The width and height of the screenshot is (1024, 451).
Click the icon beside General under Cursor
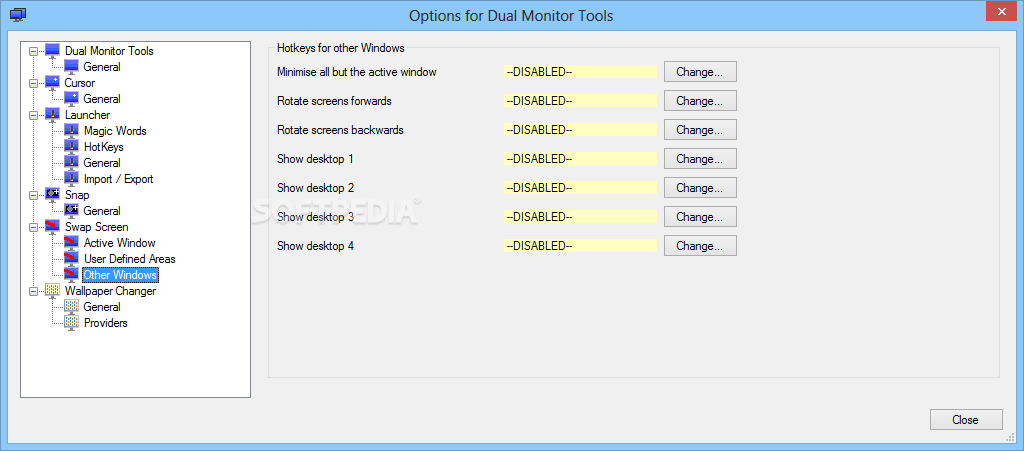tap(71, 99)
